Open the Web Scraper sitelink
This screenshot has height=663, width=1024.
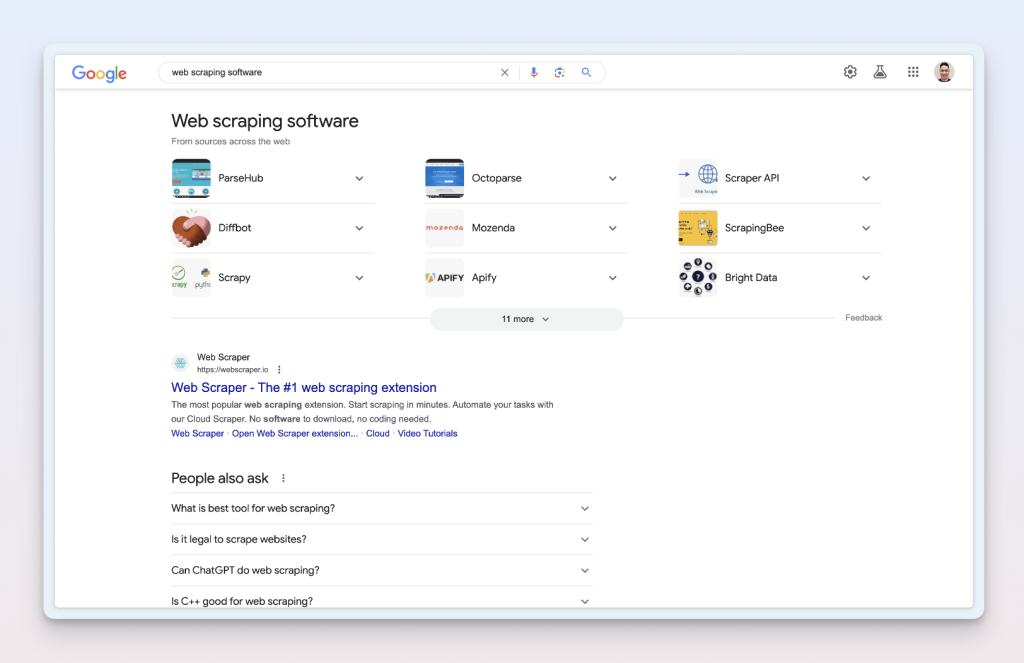click(x=197, y=434)
